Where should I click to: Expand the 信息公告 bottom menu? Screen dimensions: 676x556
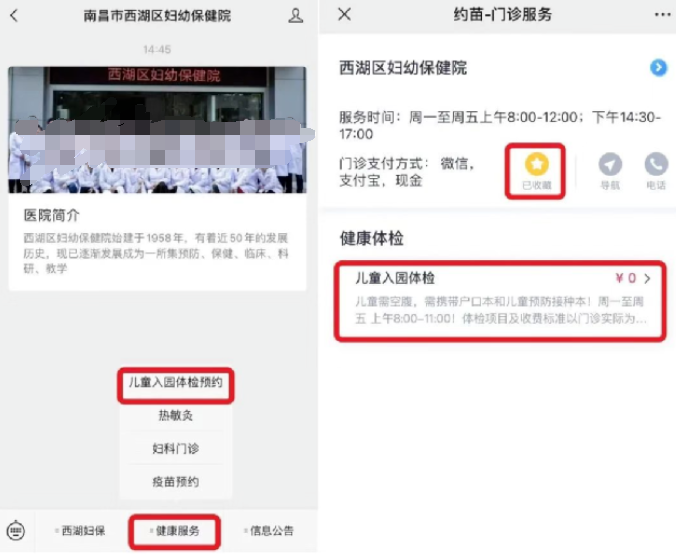tap(269, 531)
